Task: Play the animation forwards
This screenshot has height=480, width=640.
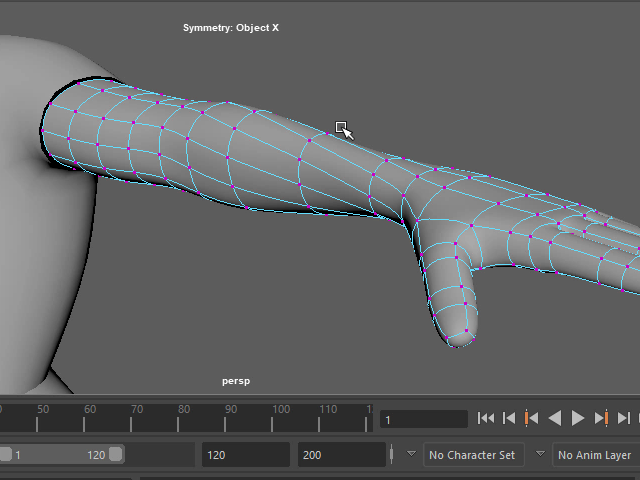Action: pos(578,418)
